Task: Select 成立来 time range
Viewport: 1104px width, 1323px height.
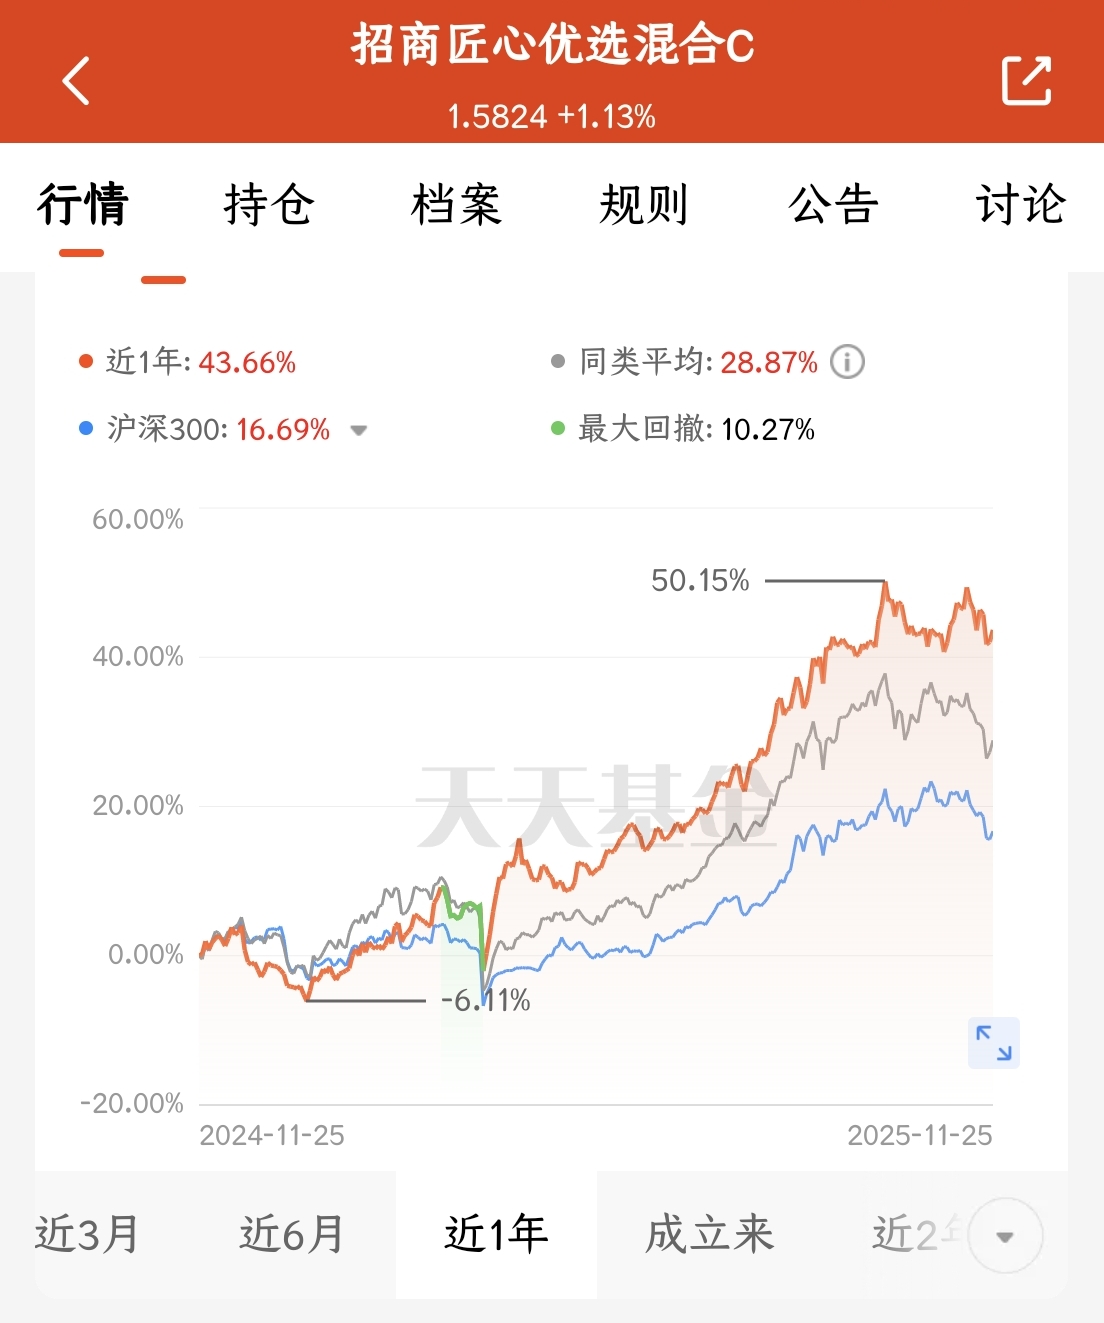Action: (x=710, y=1235)
